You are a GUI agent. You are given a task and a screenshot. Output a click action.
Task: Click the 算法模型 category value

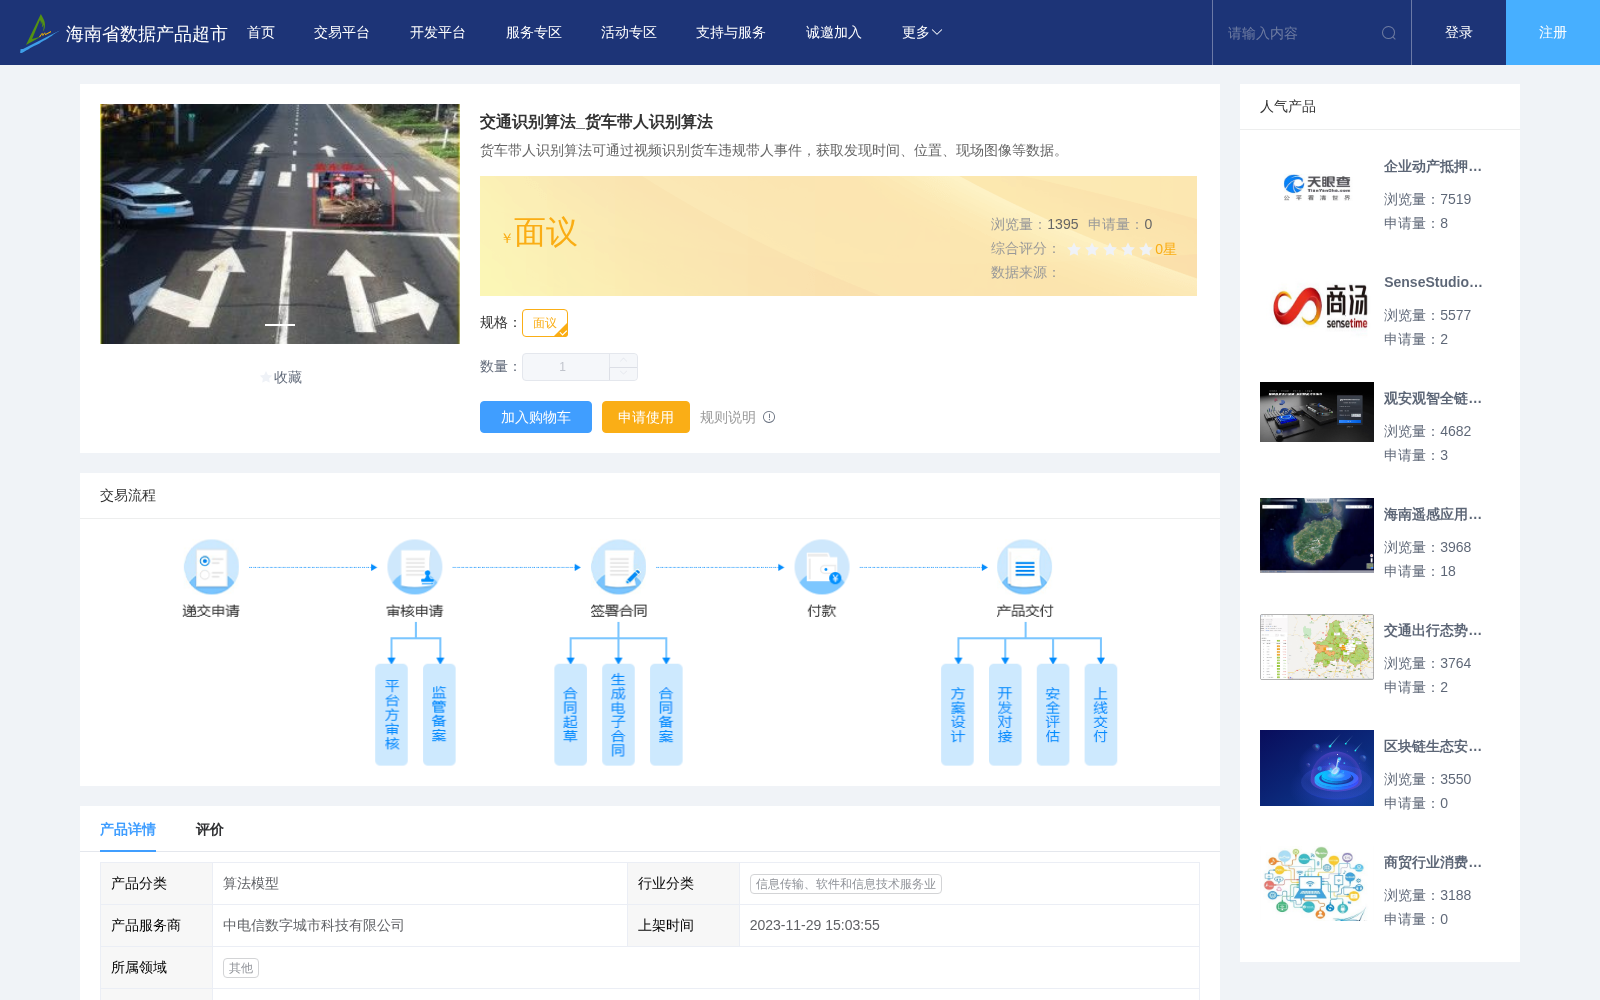(251, 884)
